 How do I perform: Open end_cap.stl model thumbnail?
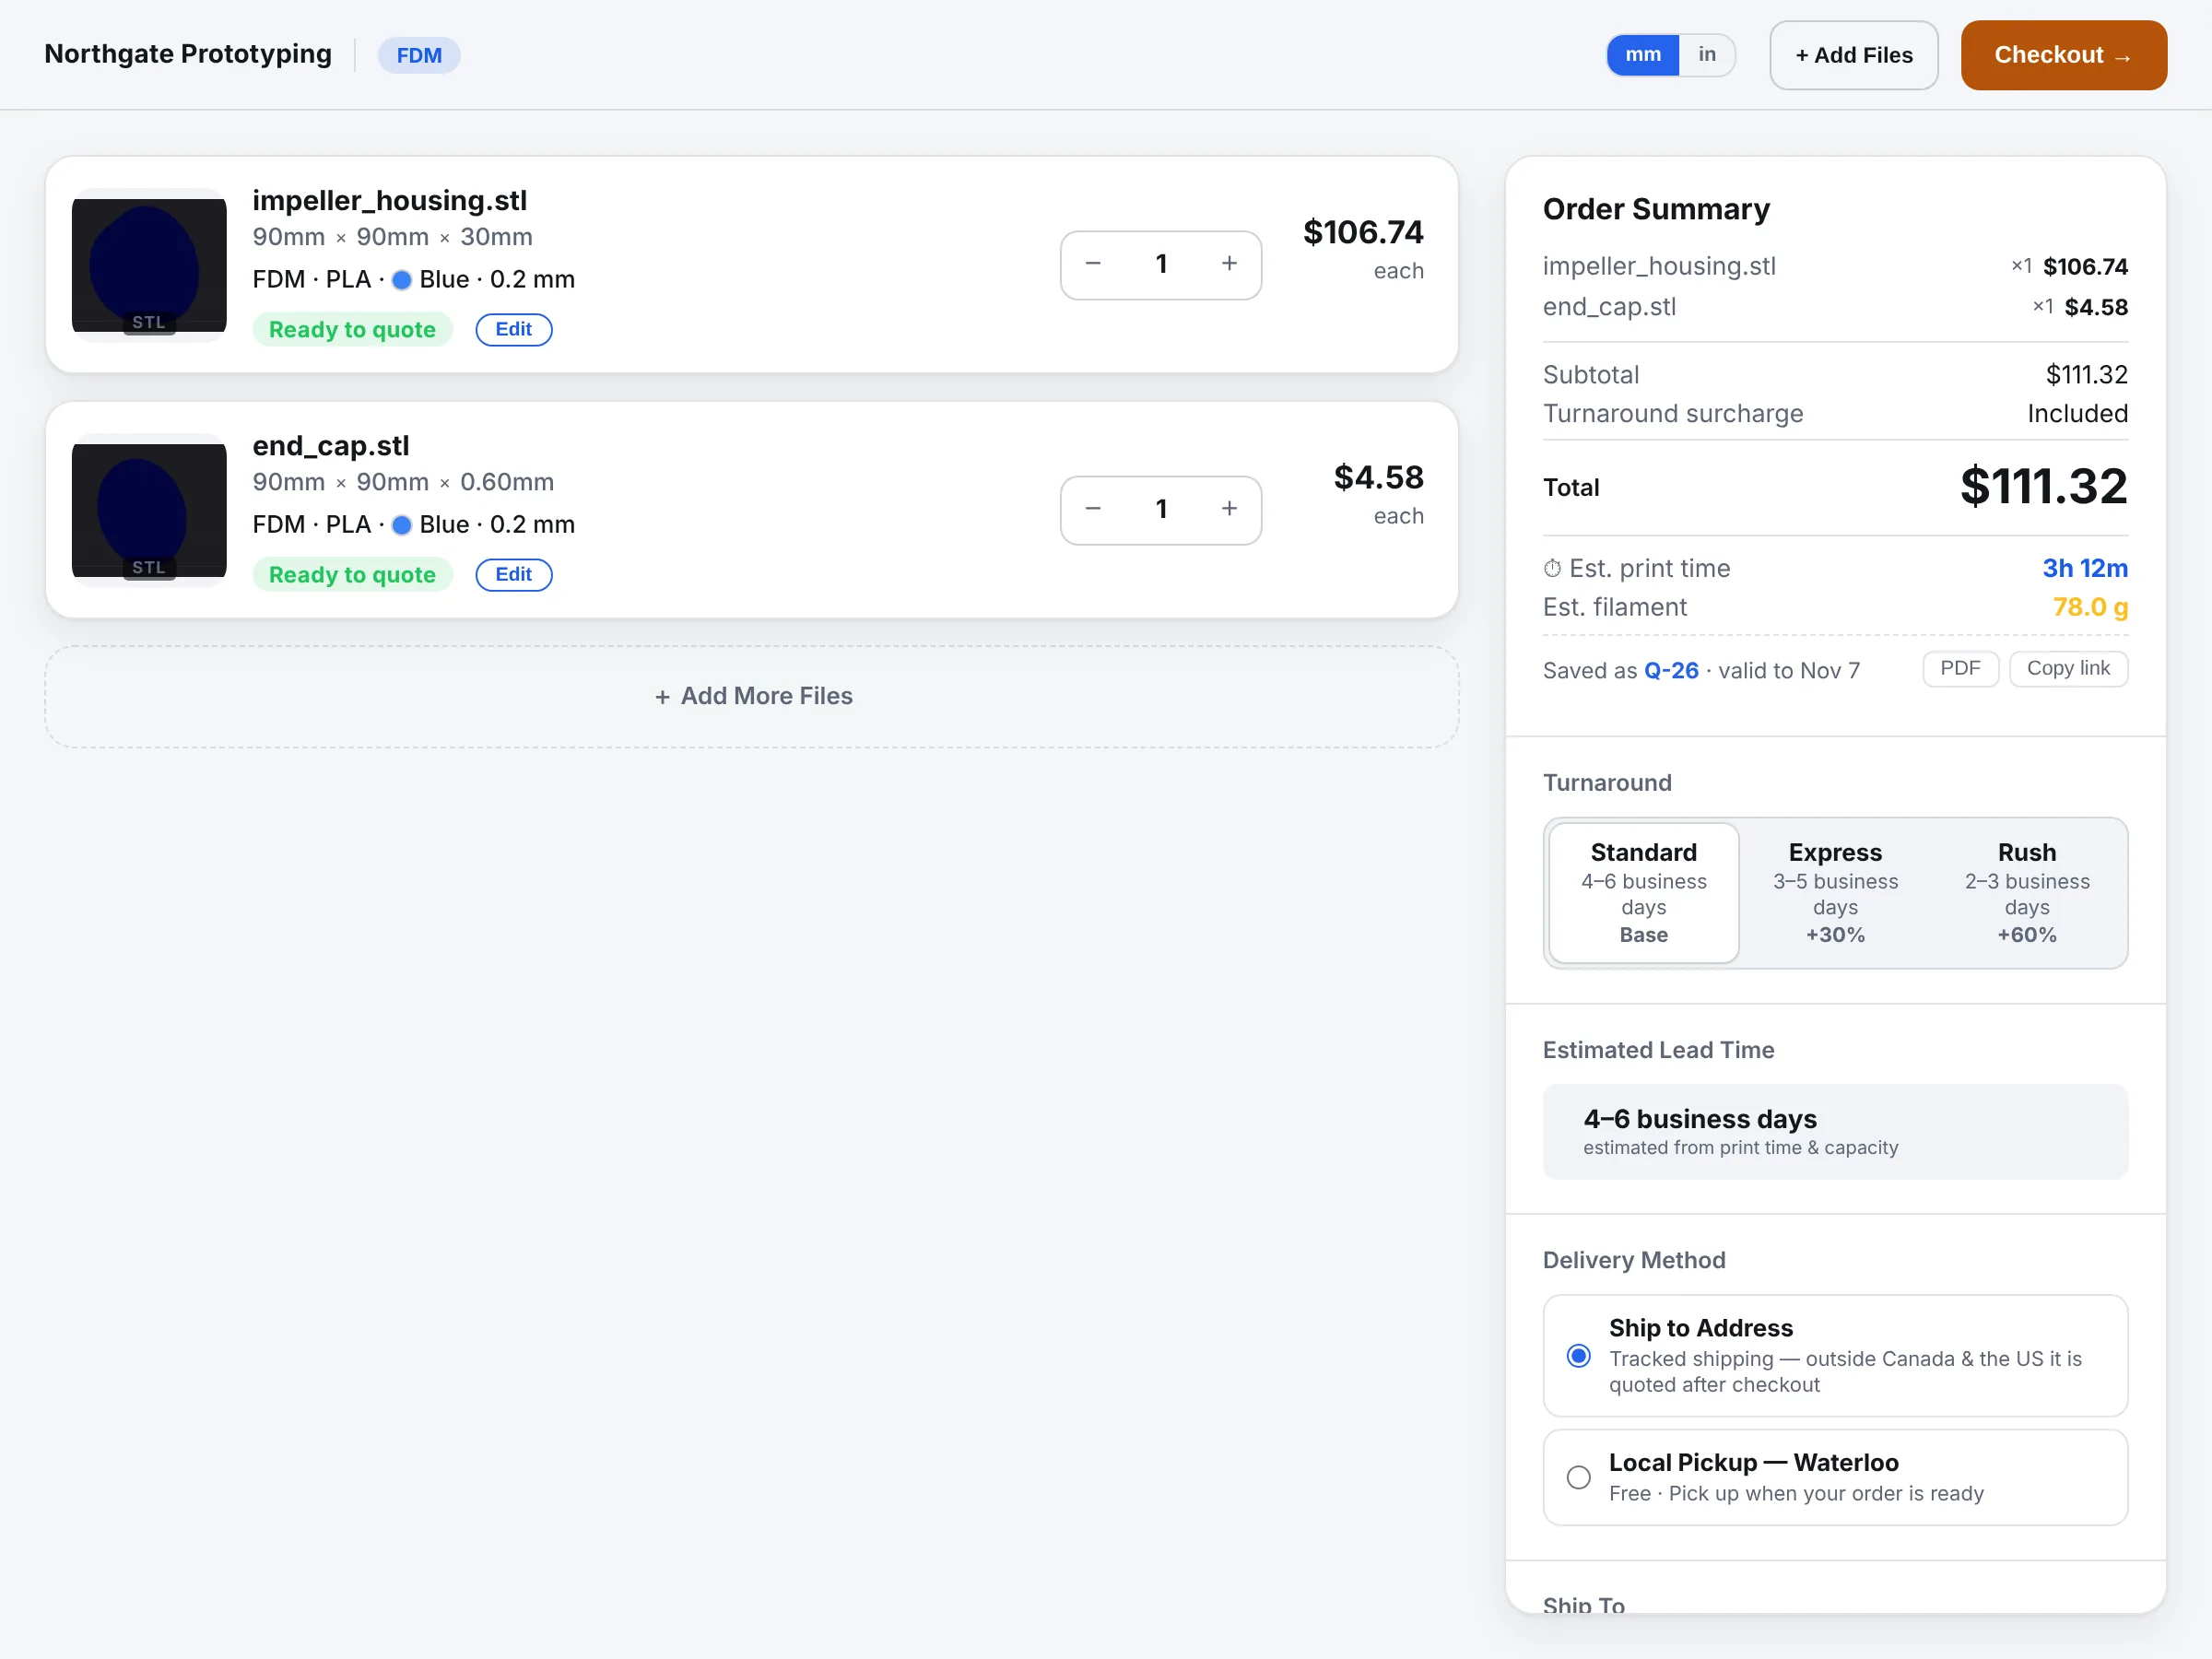click(x=149, y=510)
